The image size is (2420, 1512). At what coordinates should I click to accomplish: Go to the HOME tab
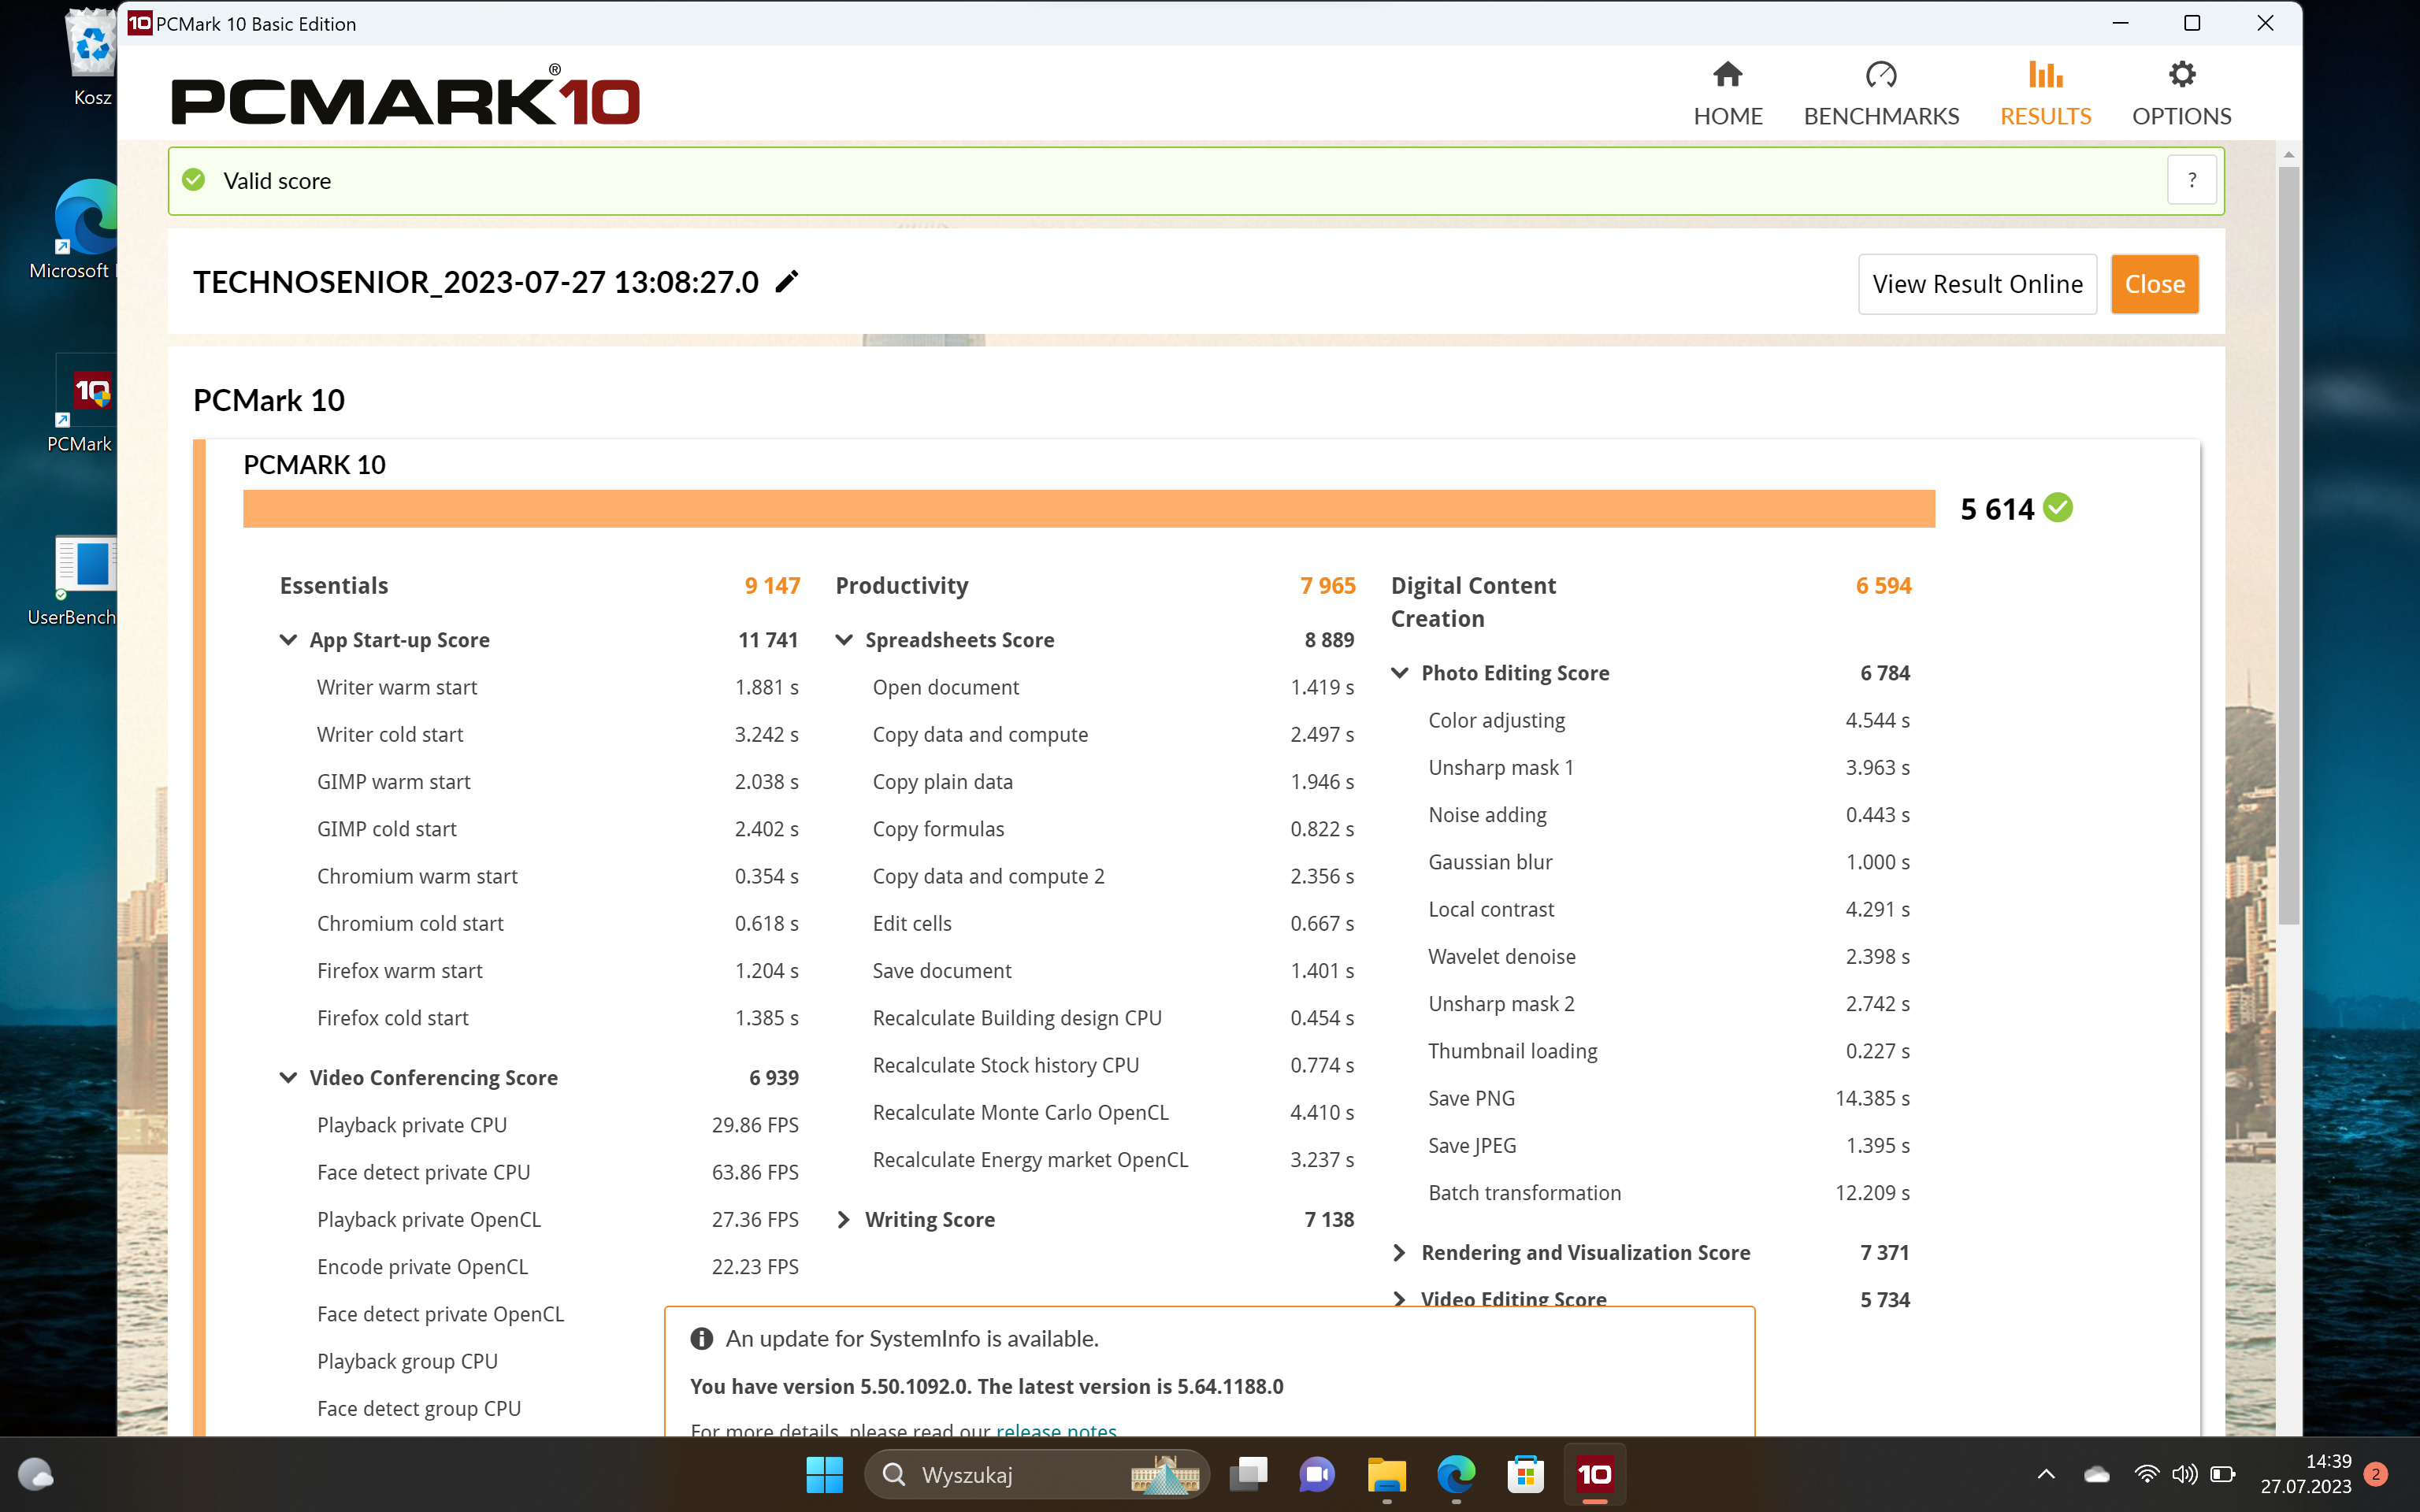tap(1728, 94)
